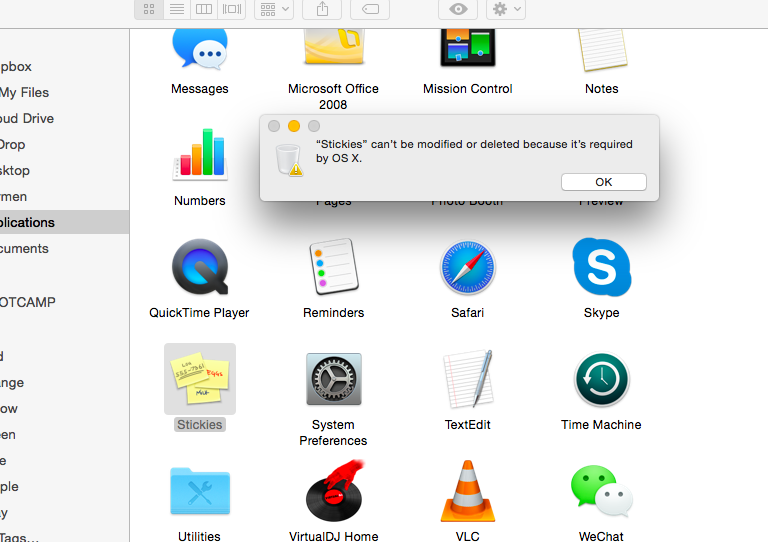Click the Yellow tag in sidebar

65,408
